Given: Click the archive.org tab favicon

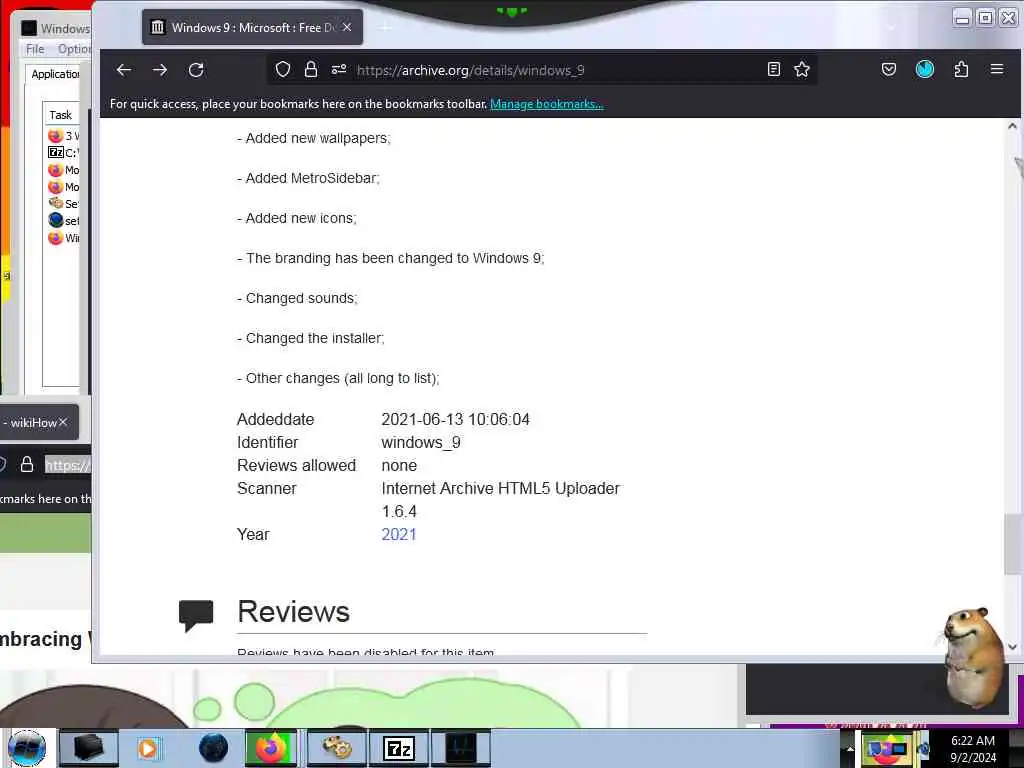Looking at the screenshot, I should tap(157, 27).
